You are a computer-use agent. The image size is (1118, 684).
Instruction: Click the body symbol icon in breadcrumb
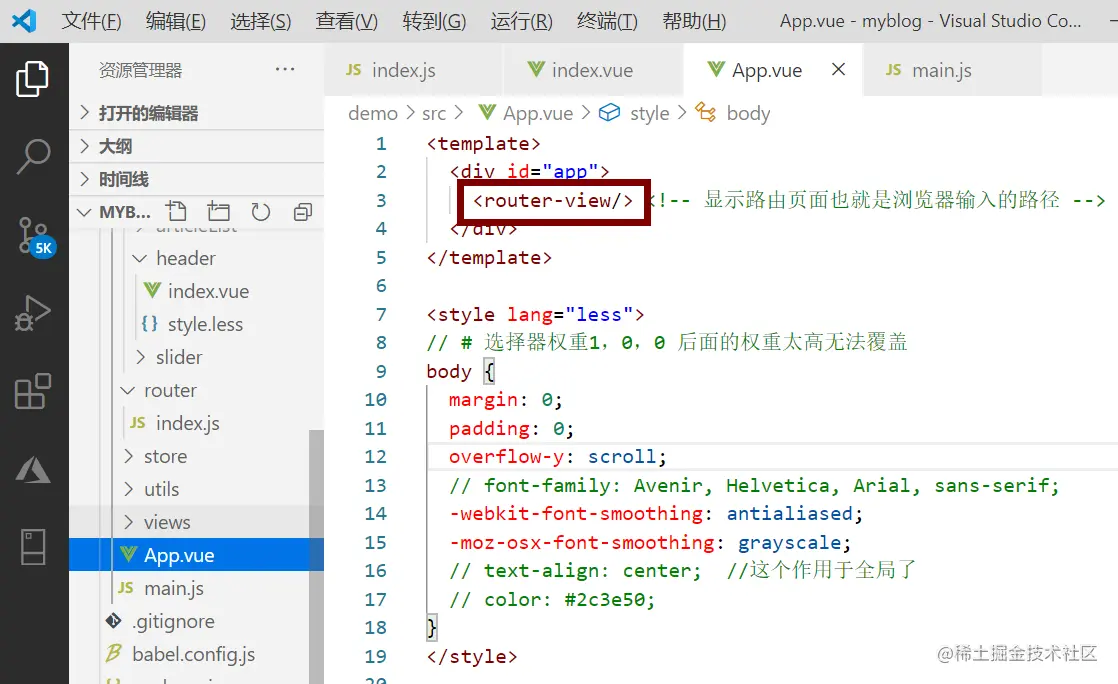point(705,112)
